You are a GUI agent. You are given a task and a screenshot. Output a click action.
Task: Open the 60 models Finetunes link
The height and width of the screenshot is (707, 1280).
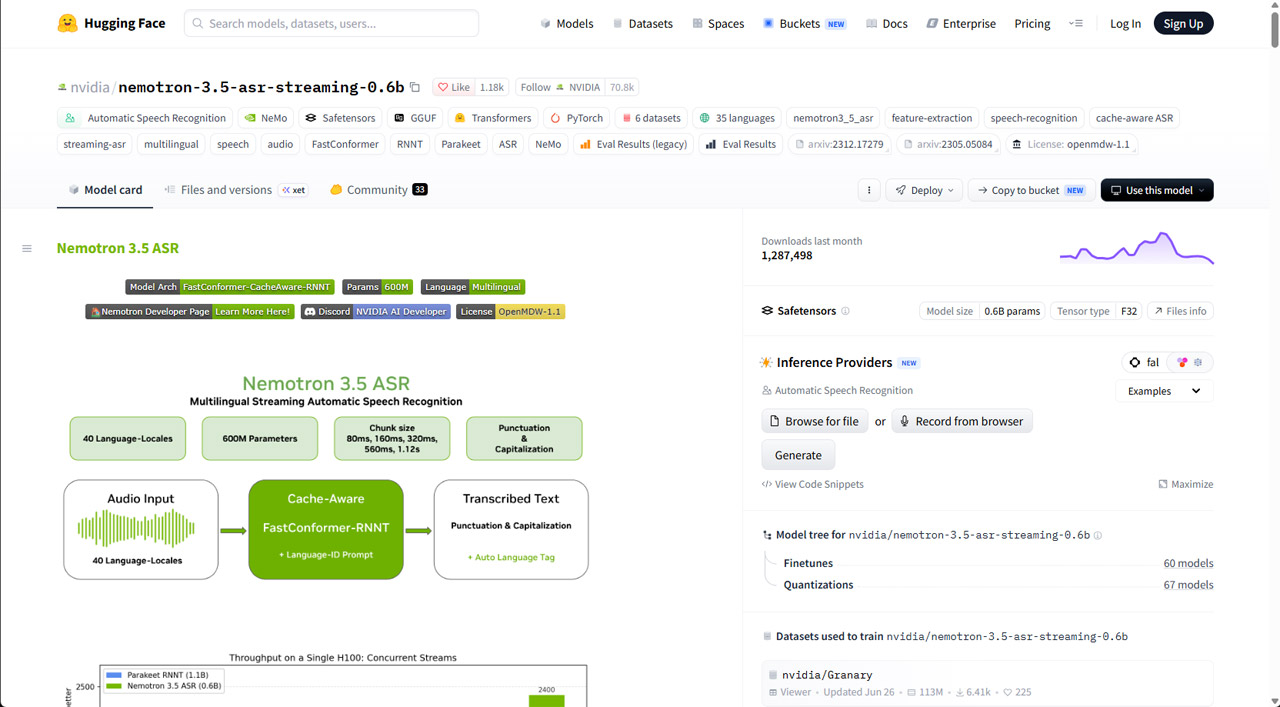[x=1188, y=563]
